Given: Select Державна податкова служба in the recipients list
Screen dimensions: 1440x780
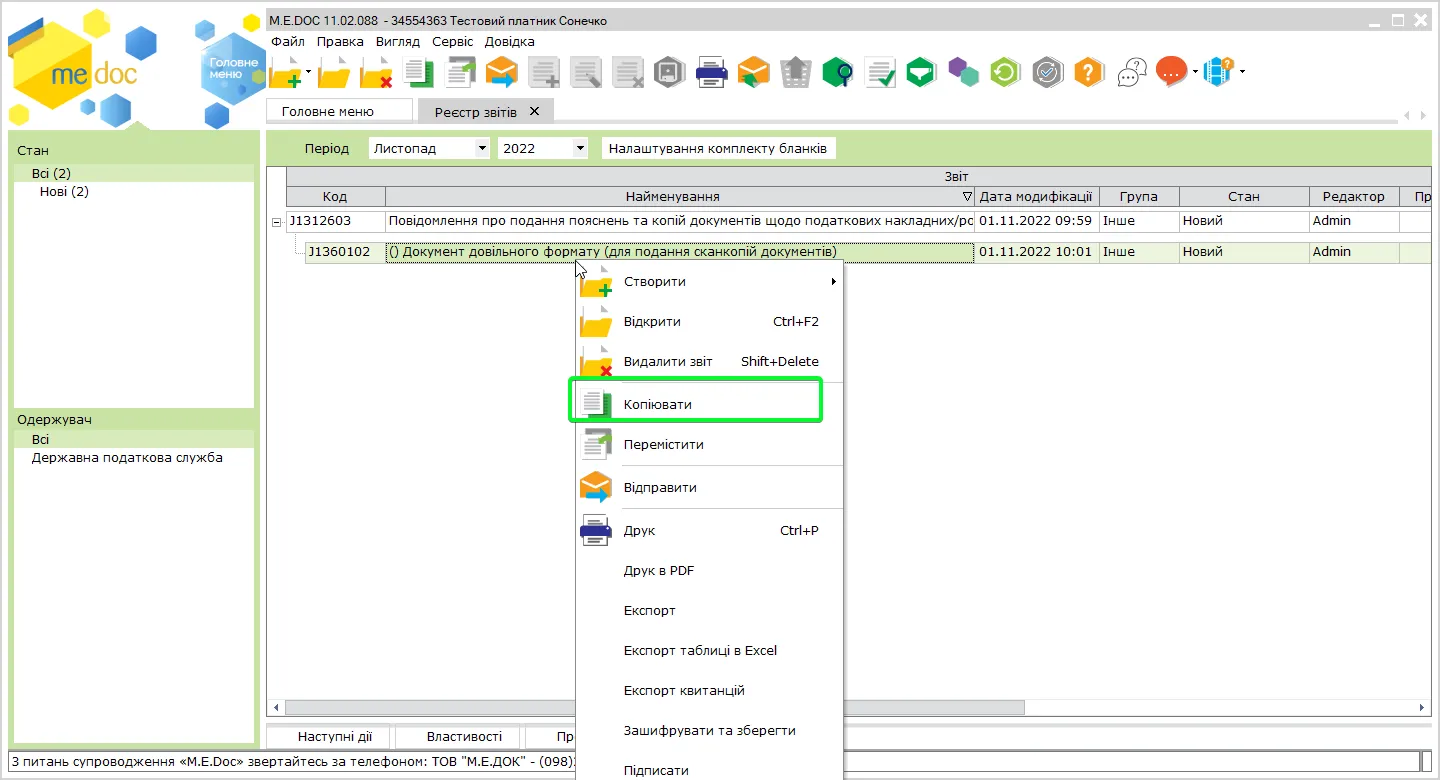Looking at the screenshot, I should 127,458.
